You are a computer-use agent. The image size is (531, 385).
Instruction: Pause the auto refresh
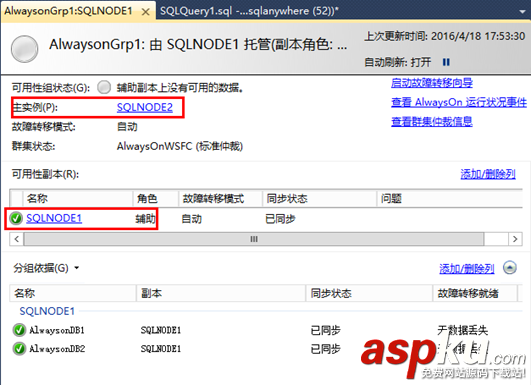coord(446,62)
